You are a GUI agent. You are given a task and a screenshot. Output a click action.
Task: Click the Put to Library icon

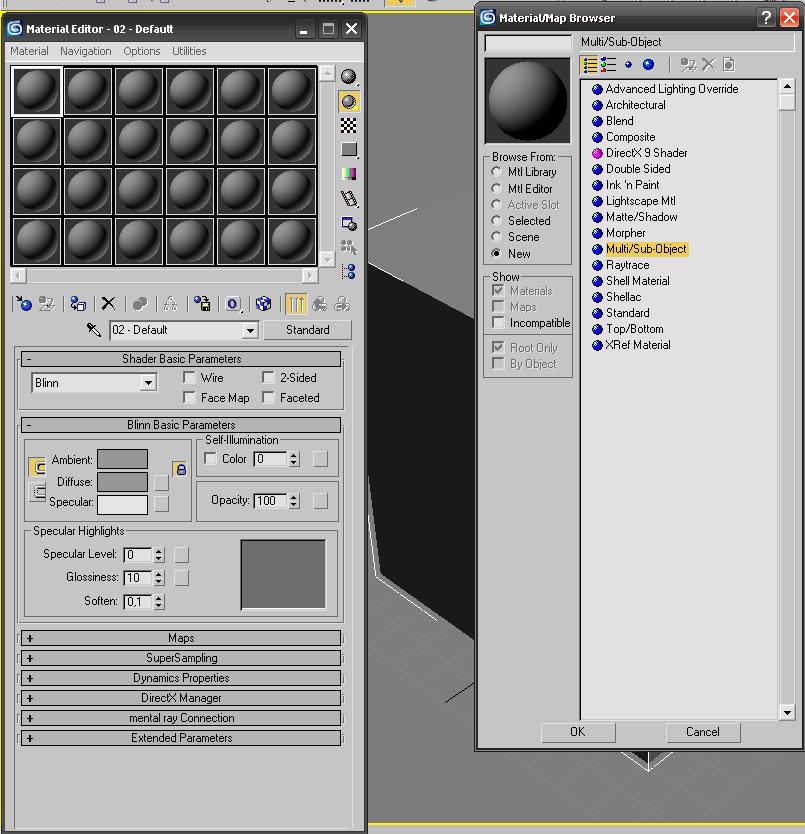click(202, 304)
